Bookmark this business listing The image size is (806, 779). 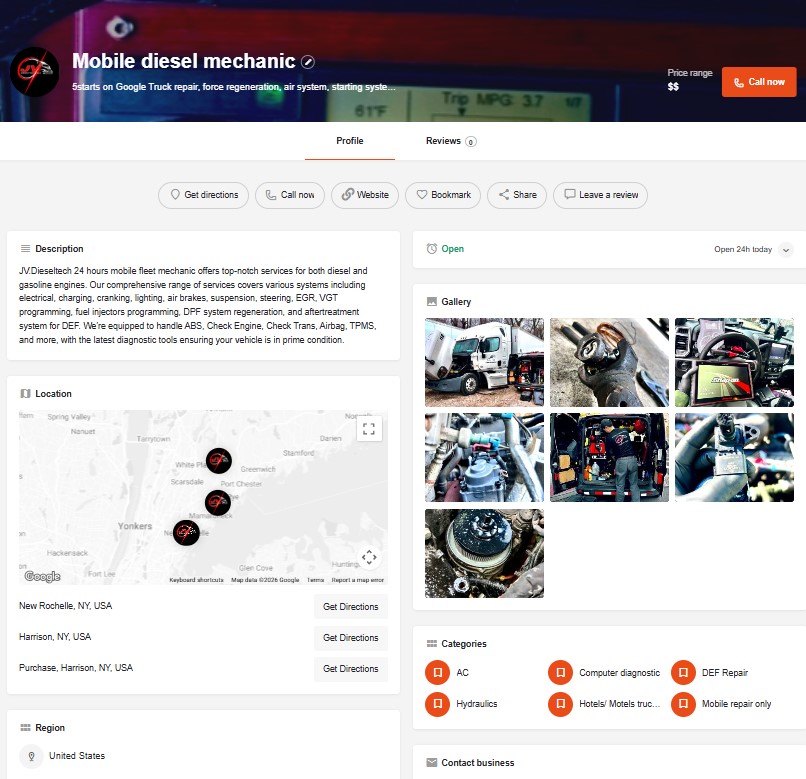click(x=442, y=195)
